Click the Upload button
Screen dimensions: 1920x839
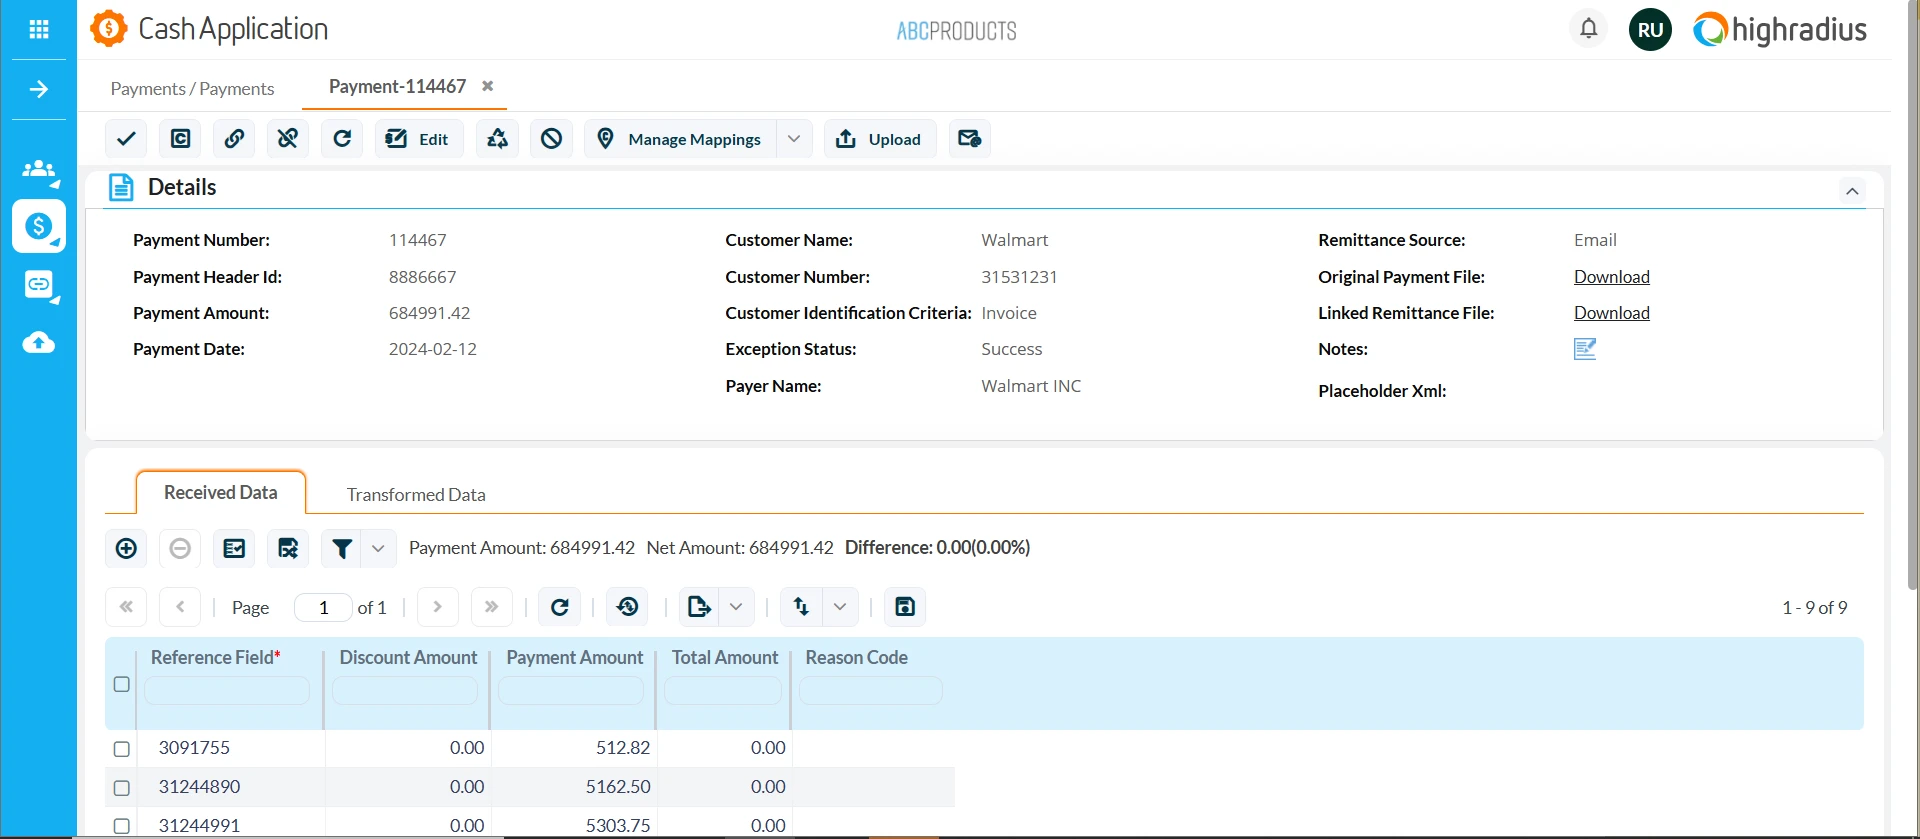879,139
